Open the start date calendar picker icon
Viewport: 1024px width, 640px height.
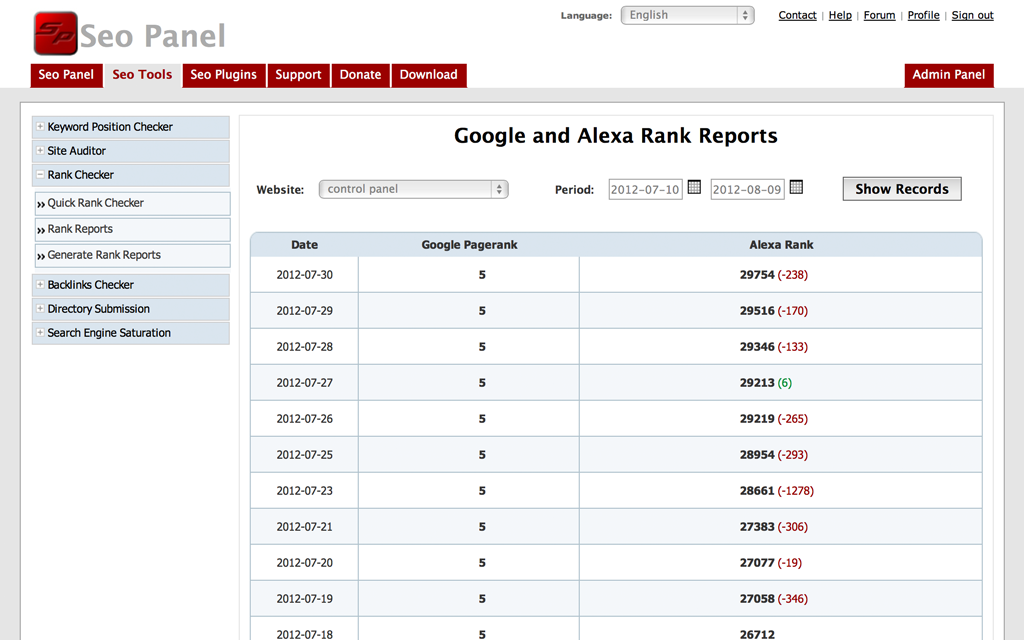(x=694, y=187)
